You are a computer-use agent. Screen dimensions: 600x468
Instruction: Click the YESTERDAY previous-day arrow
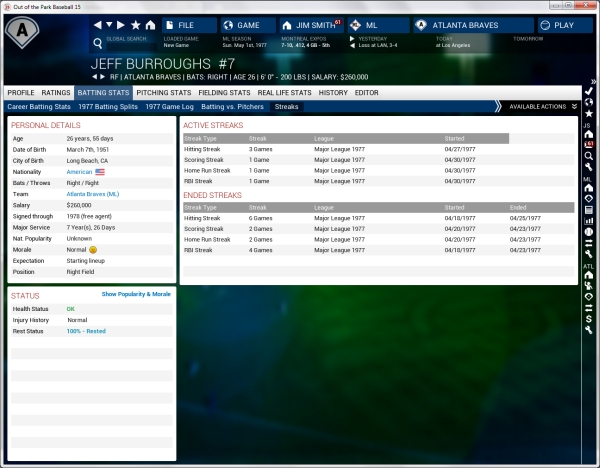coord(352,46)
